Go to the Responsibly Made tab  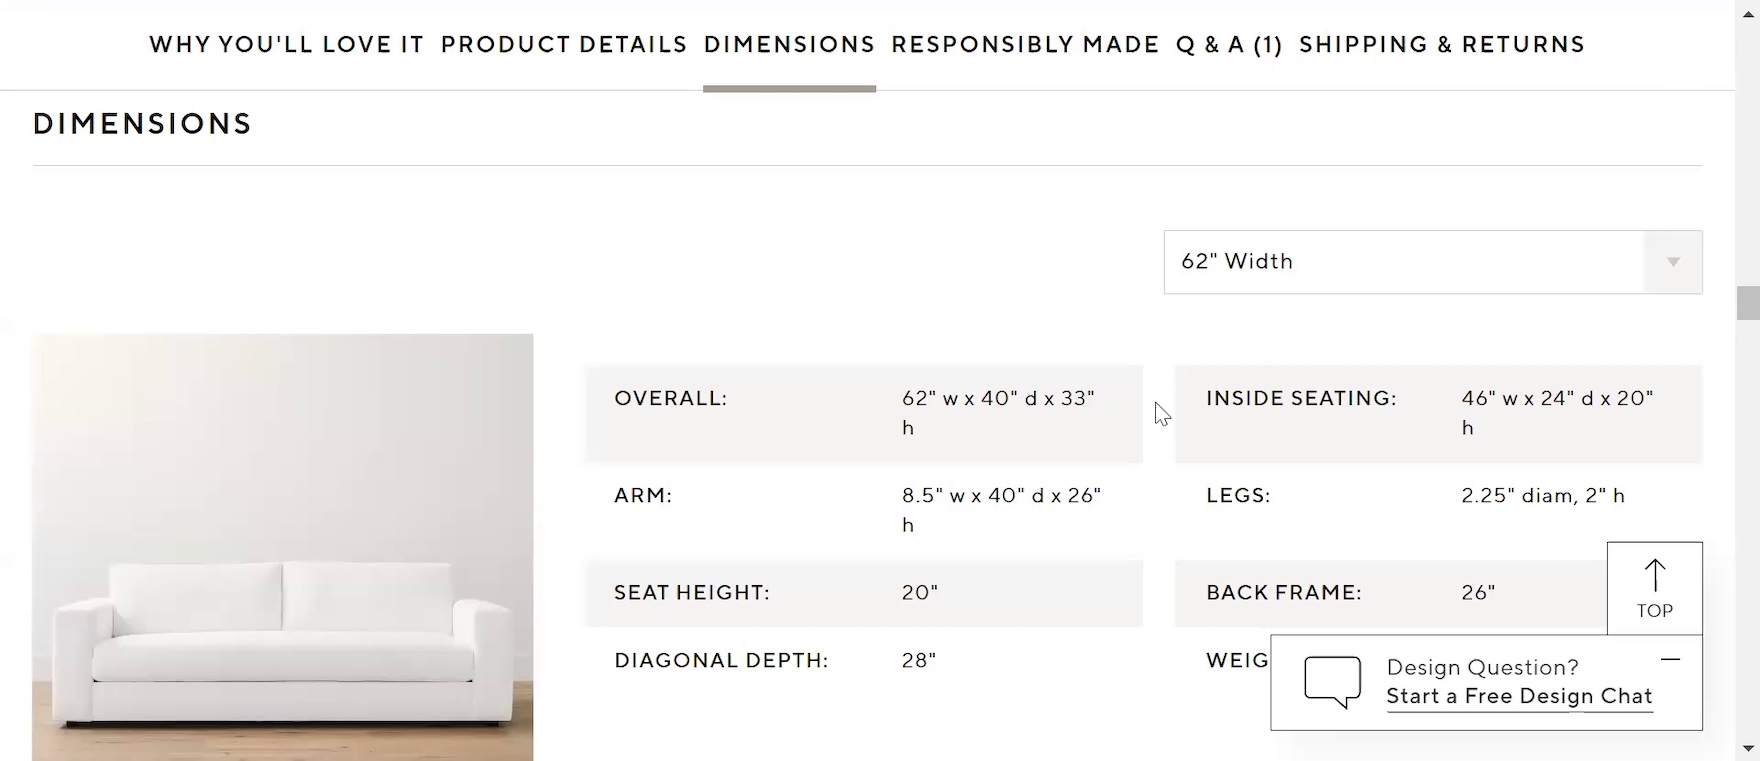pos(1025,45)
